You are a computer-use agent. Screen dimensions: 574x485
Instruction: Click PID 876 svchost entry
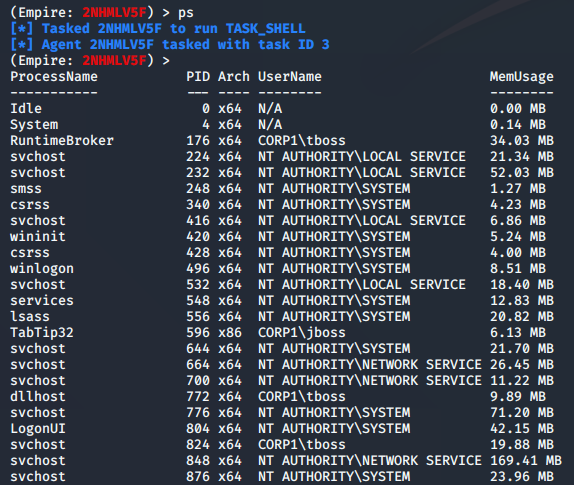click(x=198, y=477)
